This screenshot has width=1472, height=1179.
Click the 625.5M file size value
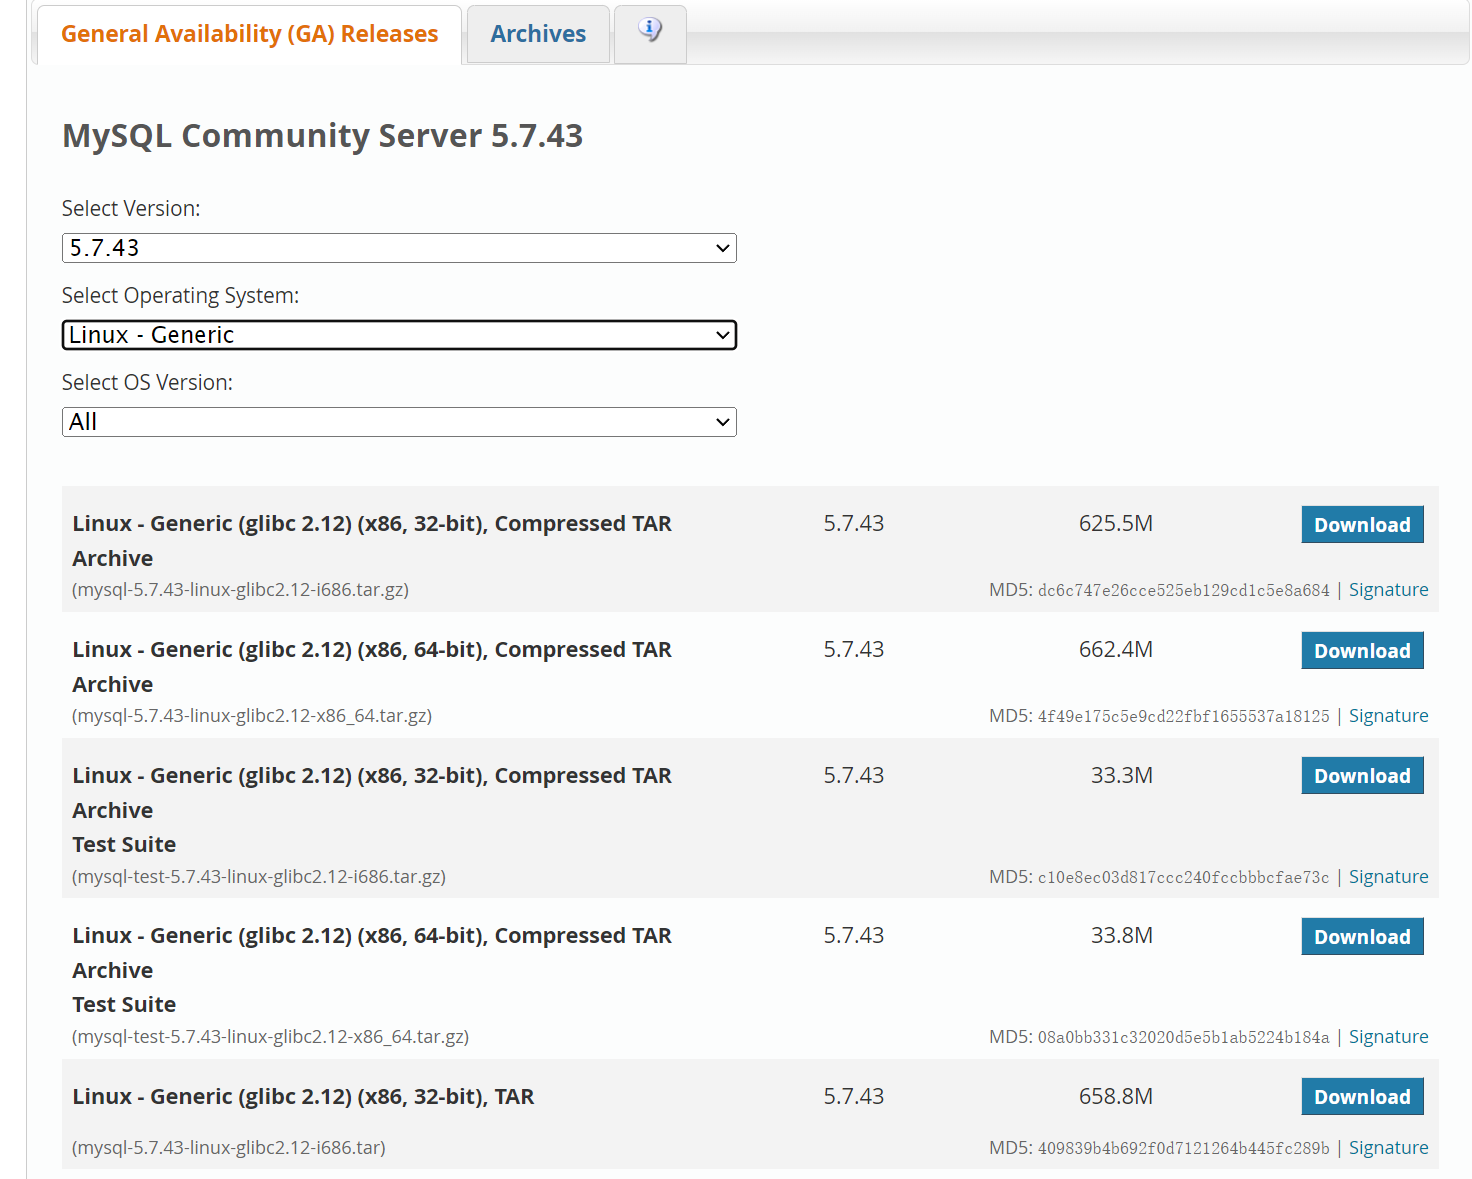click(1116, 524)
